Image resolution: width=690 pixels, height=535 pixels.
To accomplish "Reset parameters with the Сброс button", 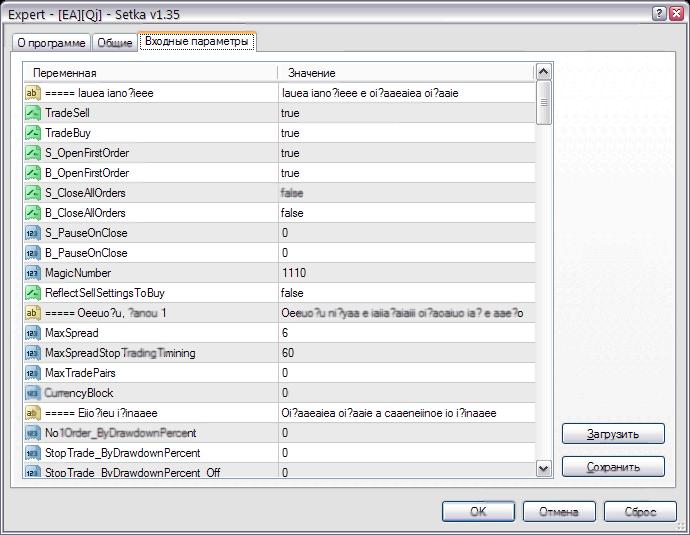I will click(x=640, y=512).
